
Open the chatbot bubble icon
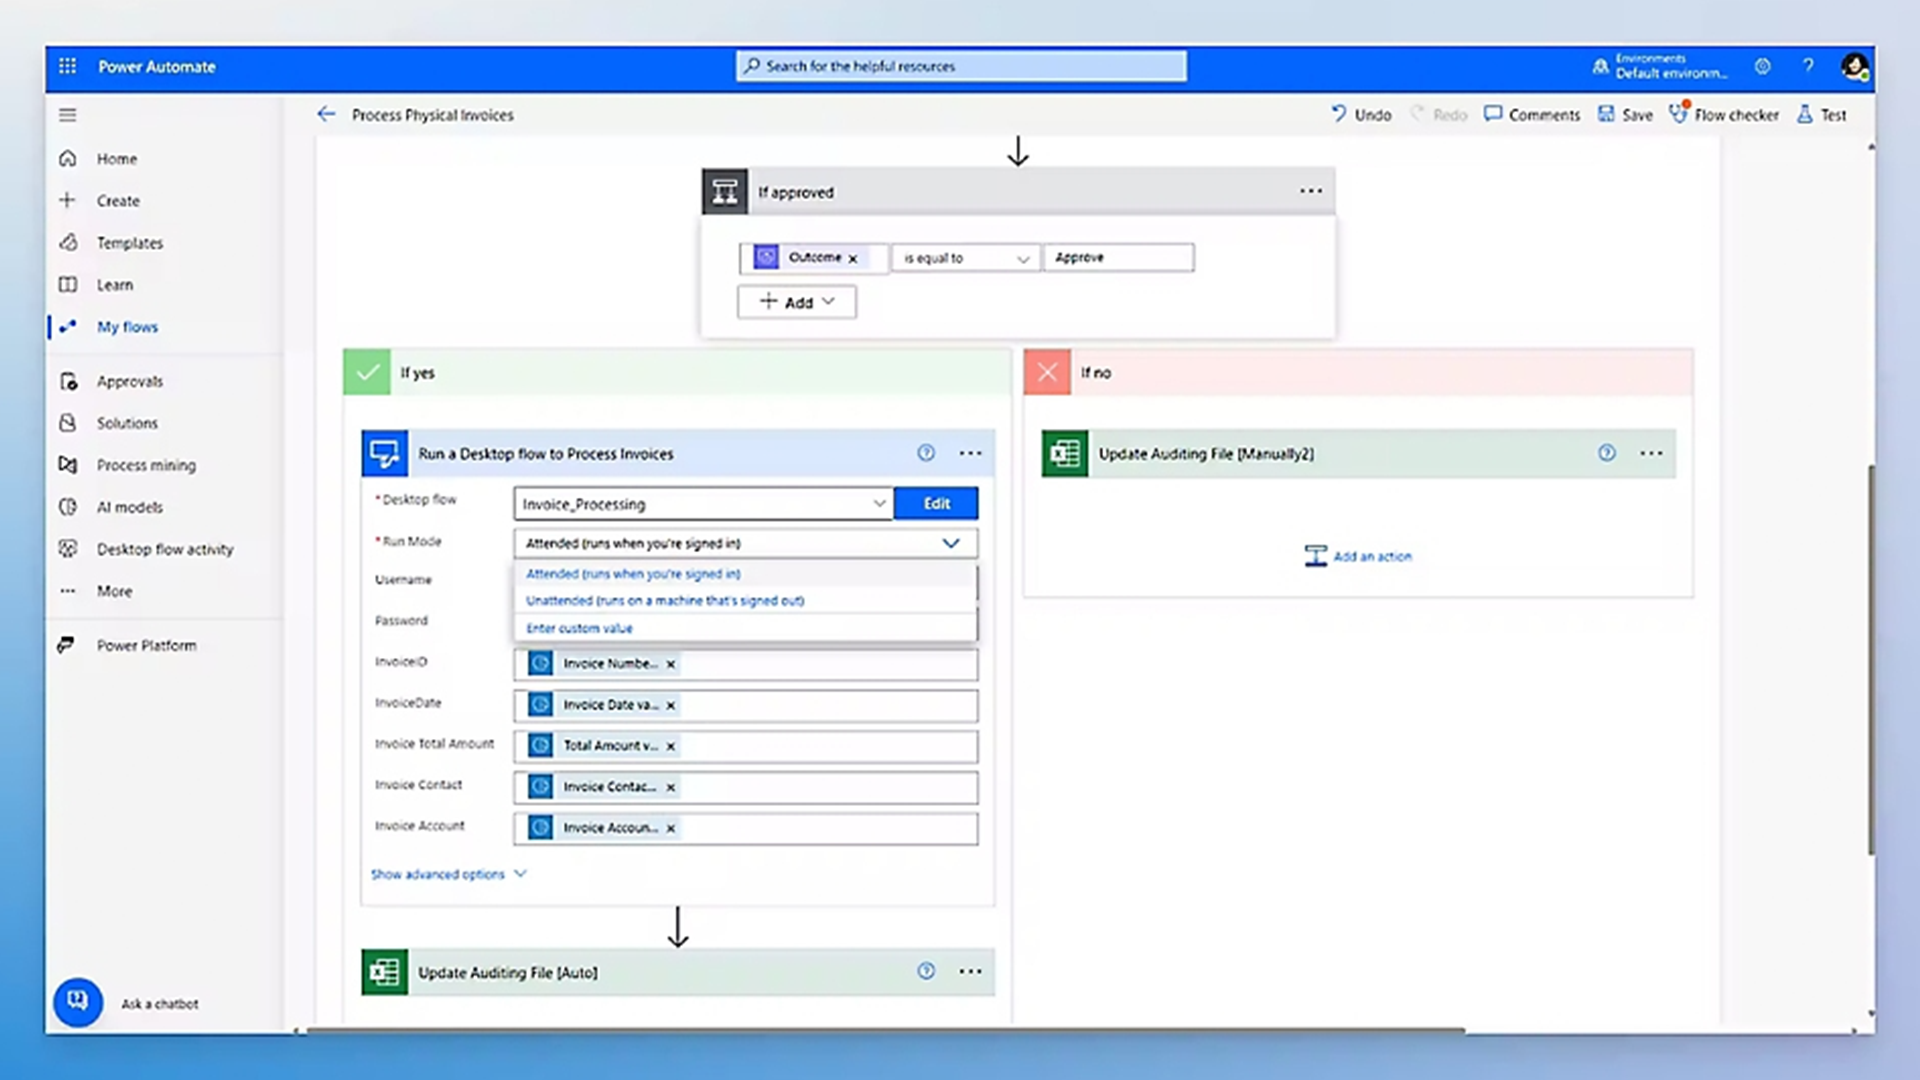(x=78, y=1001)
